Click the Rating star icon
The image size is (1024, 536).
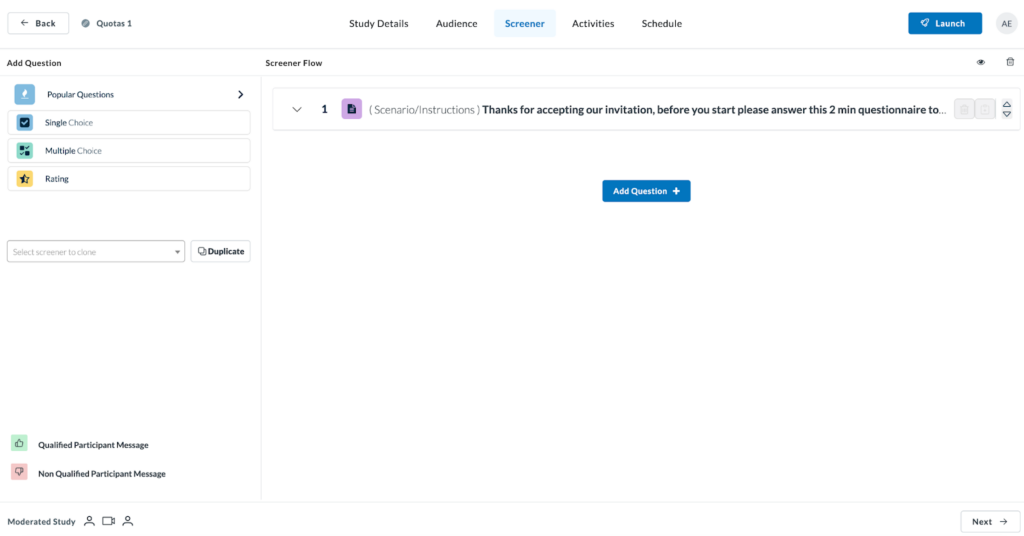[x=25, y=179]
